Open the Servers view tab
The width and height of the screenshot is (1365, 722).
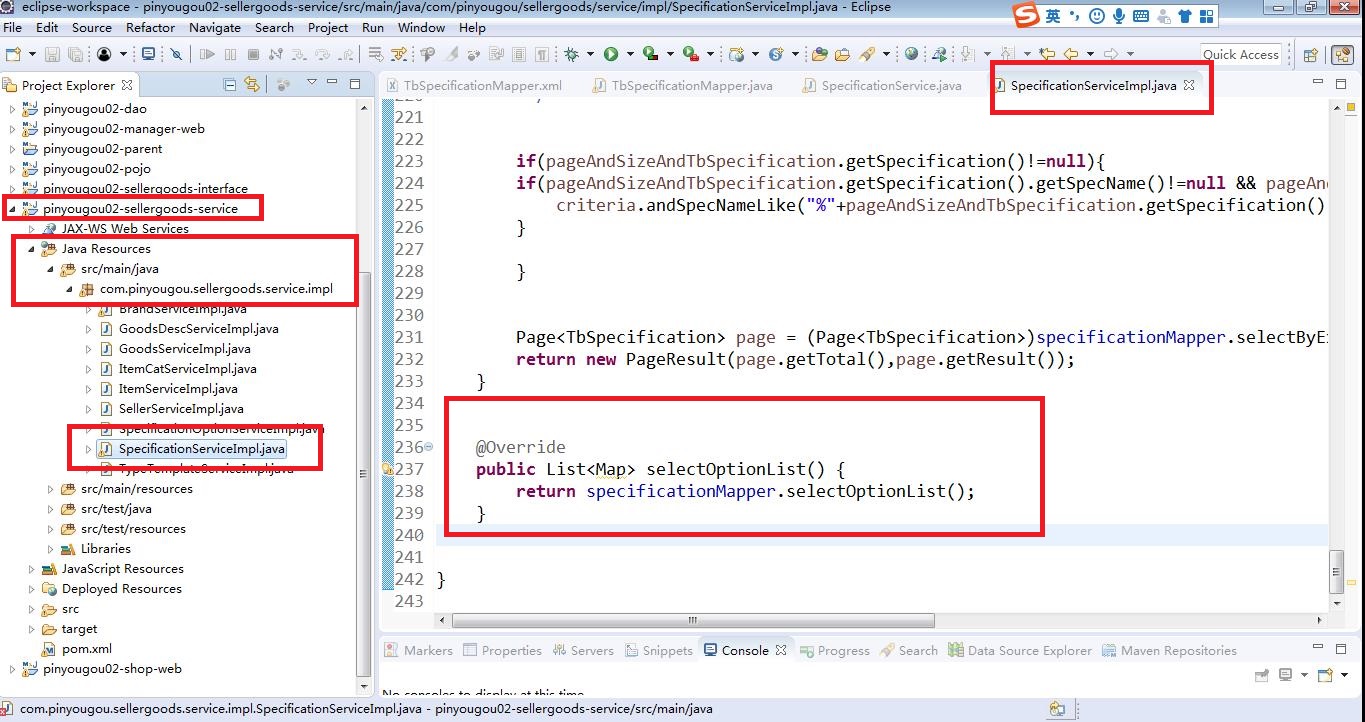[583, 650]
